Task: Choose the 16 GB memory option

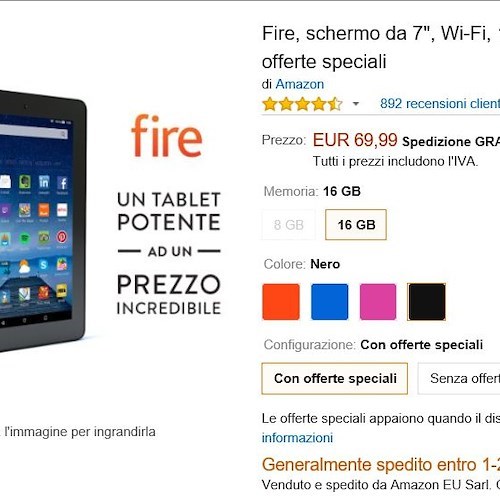Action: tap(356, 225)
